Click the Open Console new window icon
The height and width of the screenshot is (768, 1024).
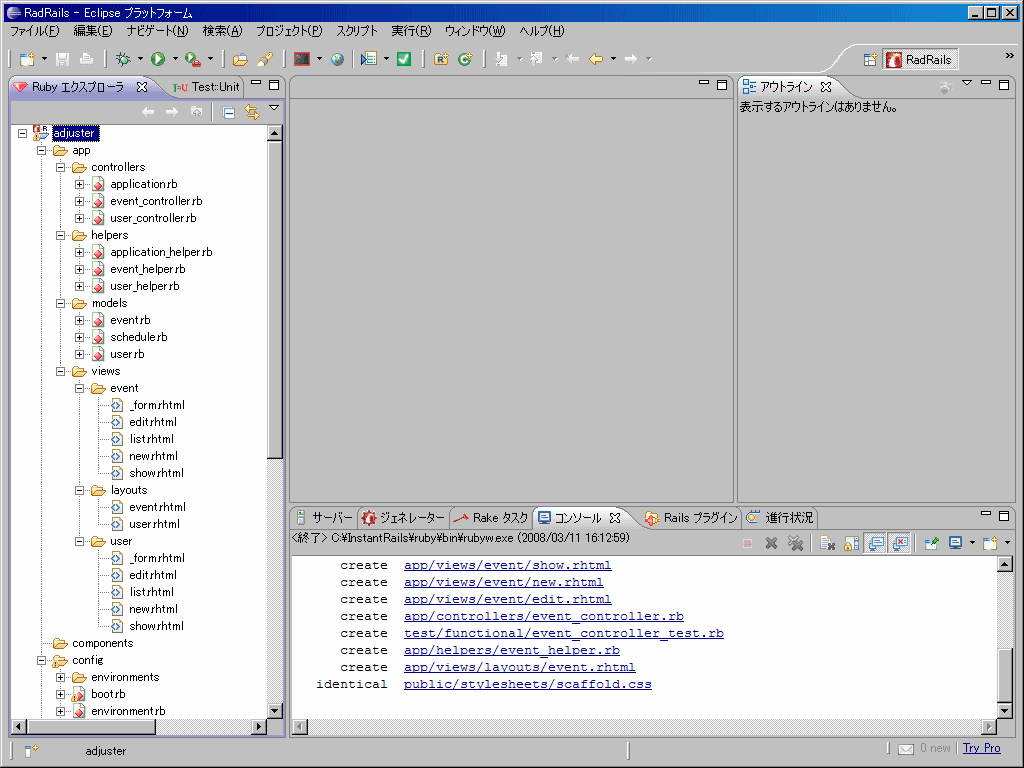click(x=990, y=543)
